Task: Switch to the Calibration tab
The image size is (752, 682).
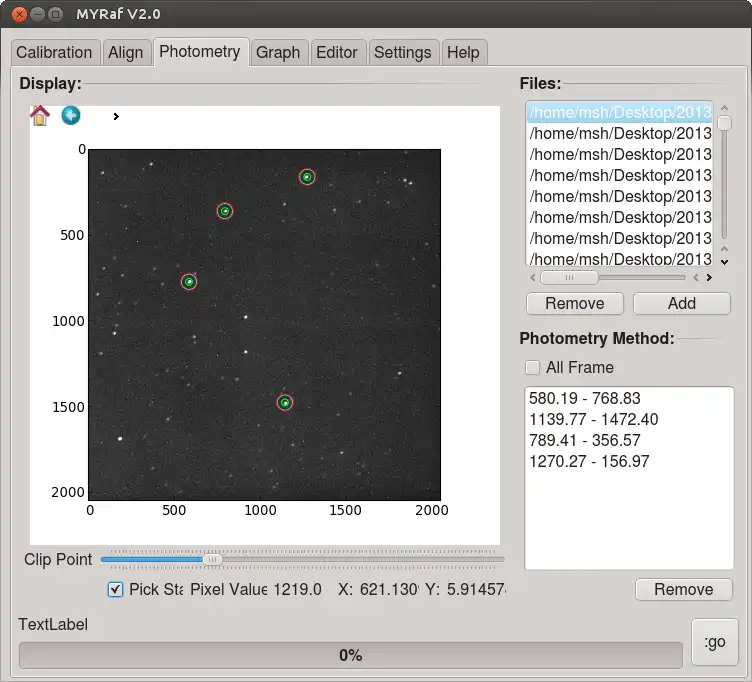Action: pyautogui.click(x=54, y=52)
